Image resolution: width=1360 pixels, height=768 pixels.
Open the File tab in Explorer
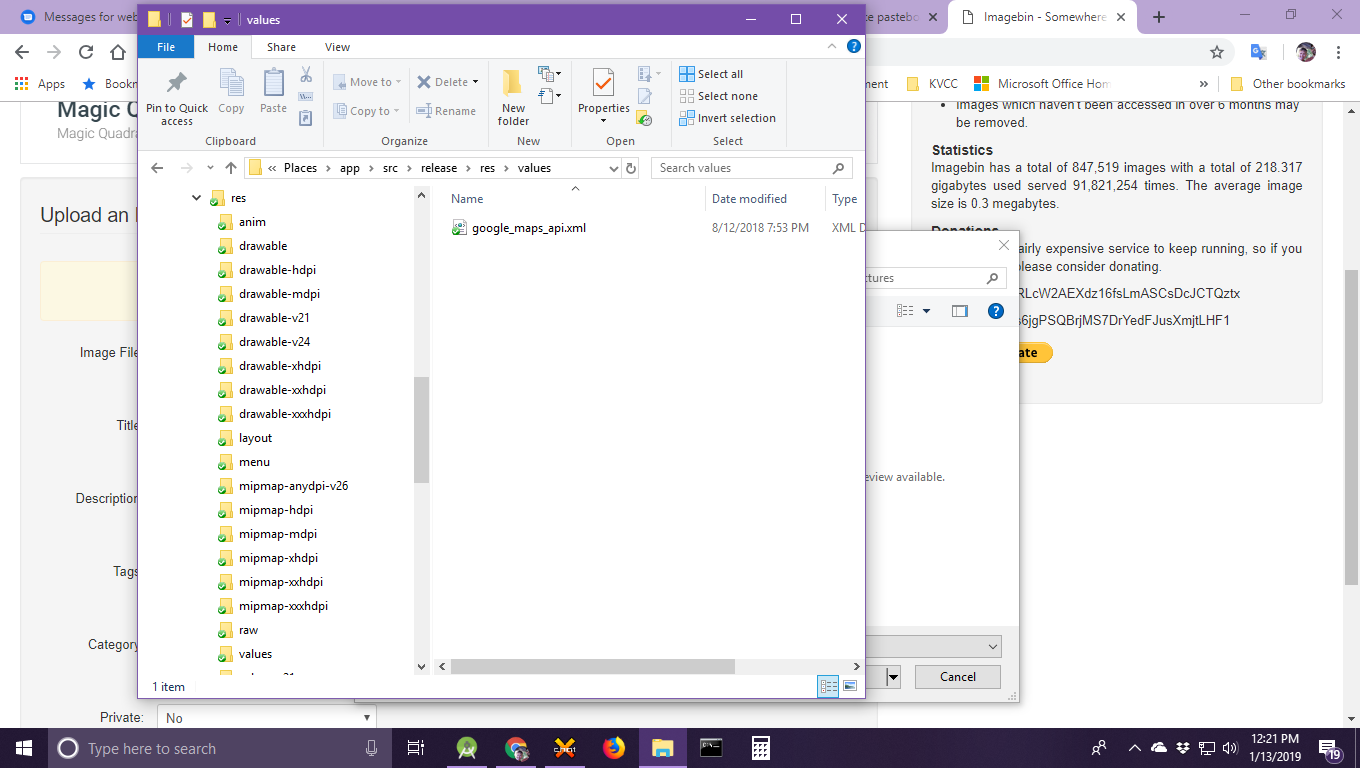pyautogui.click(x=166, y=47)
